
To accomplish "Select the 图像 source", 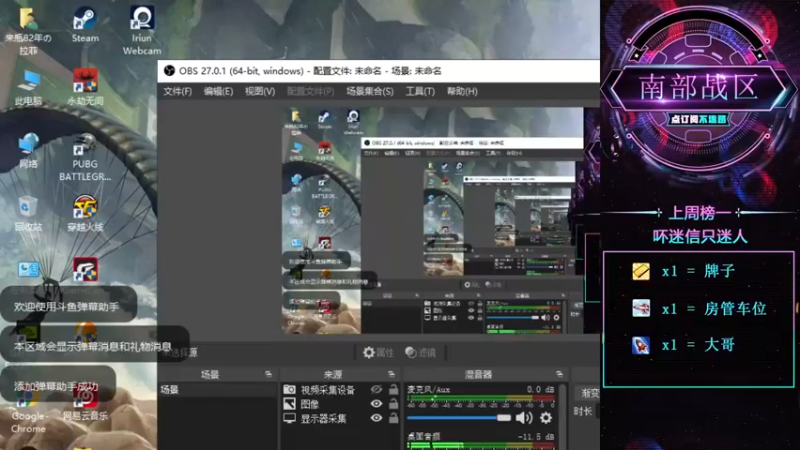I will [x=310, y=404].
